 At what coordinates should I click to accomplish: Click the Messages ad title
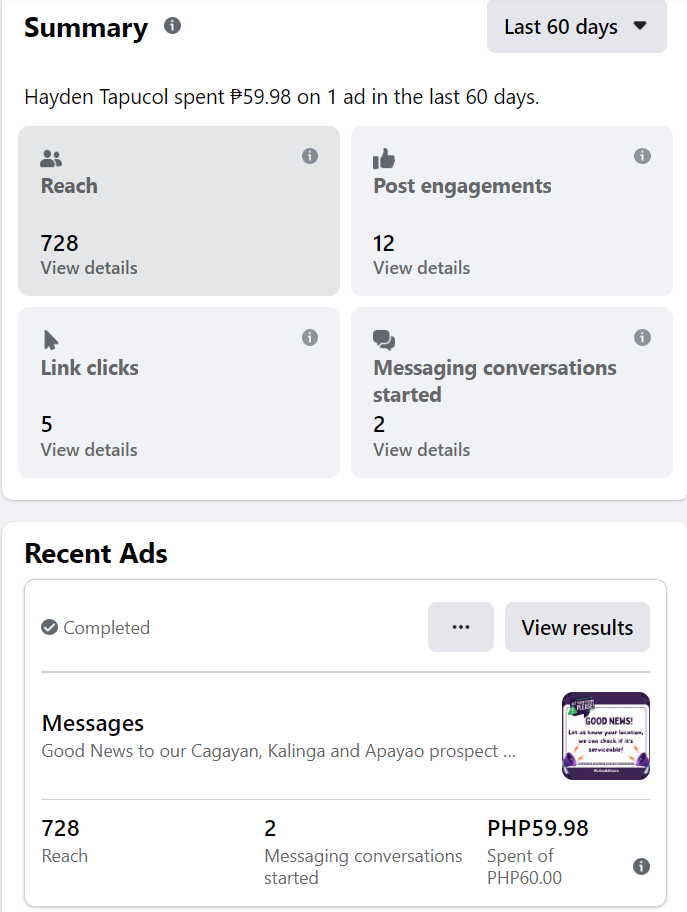93,723
